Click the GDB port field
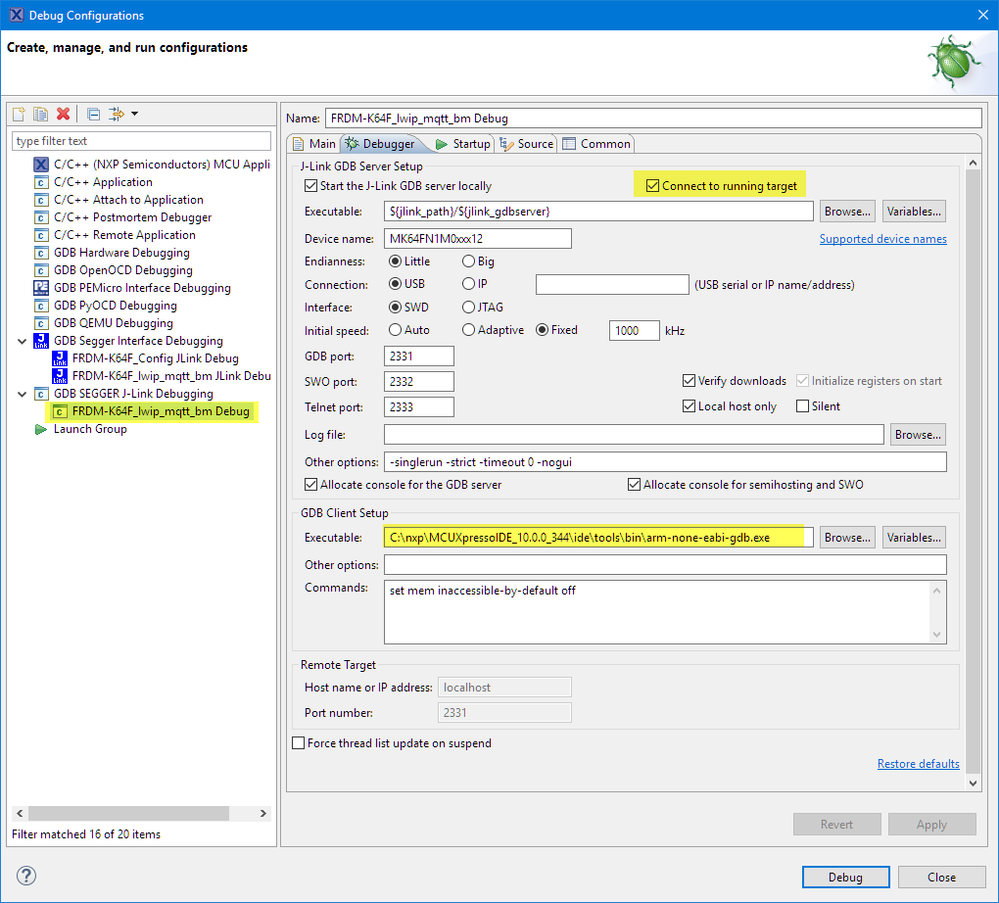This screenshot has height=903, width=999. pos(419,356)
